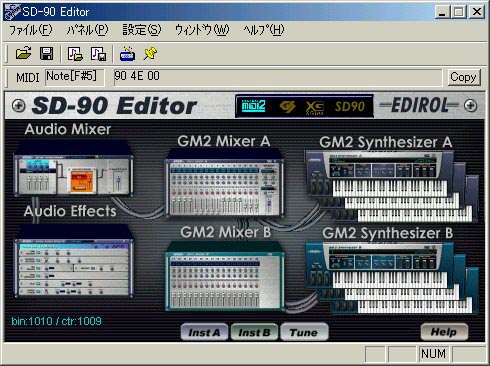Screen dimensions: 490x366
Task: Open the GM2 Mixer A console
Action: pyautogui.click(x=224, y=183)
